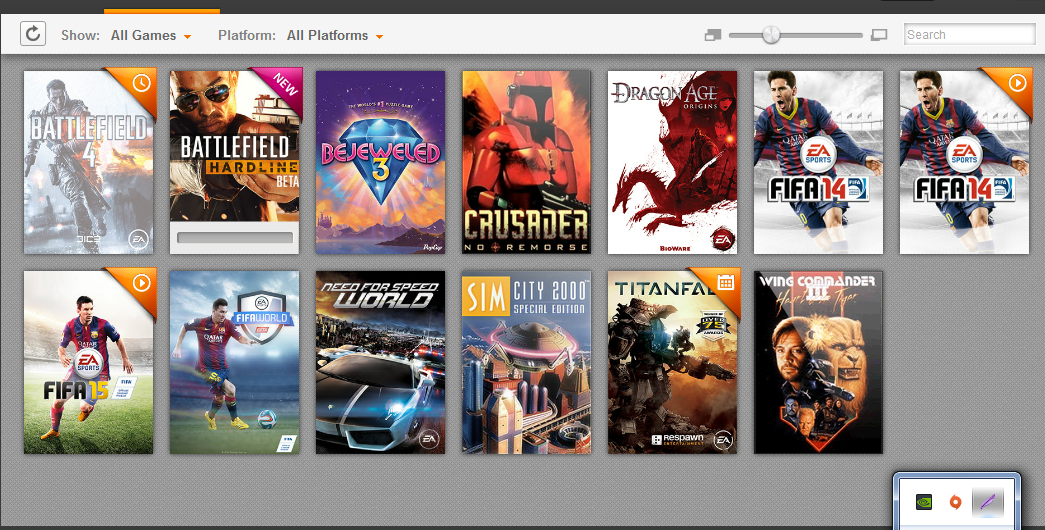1045x530 pixels.
Task: Open the FIFA World game tile
Action: [235, 362]
